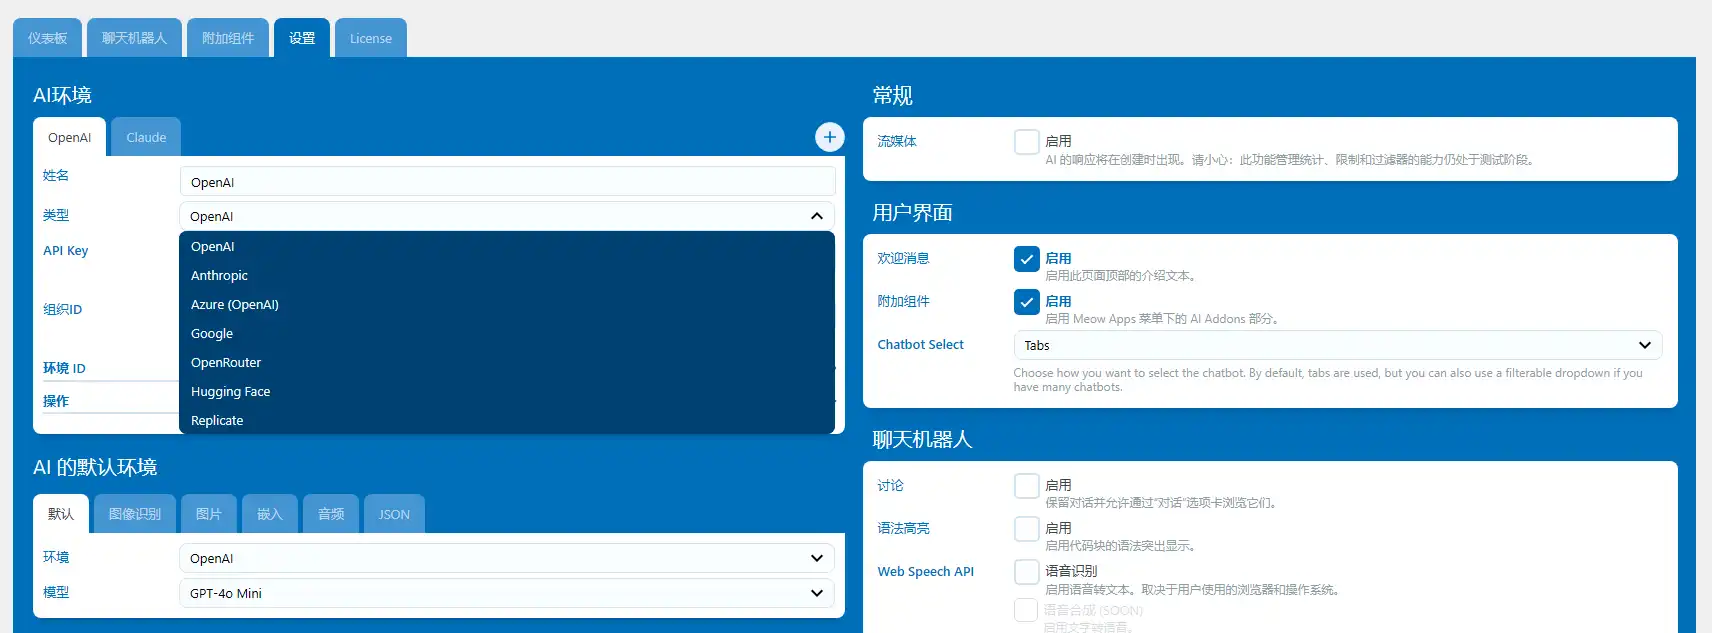Enable the 语音识别 checkbox
Viewport: 1712px width, 633px height.
pyautogui.click(x=1026, y=572)
